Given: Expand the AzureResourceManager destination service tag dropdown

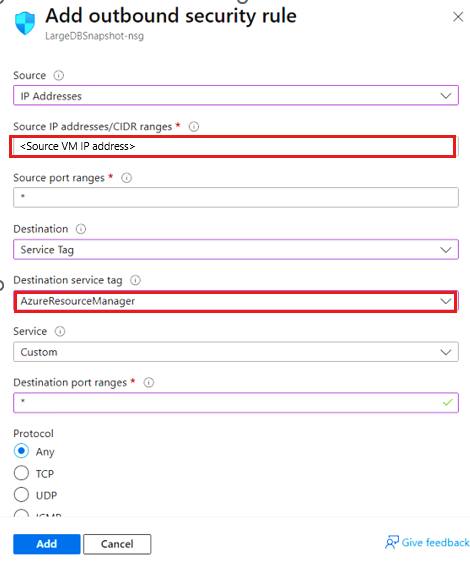Looking at the screenshot, I should pyautogui.click(x=236, y=301).
